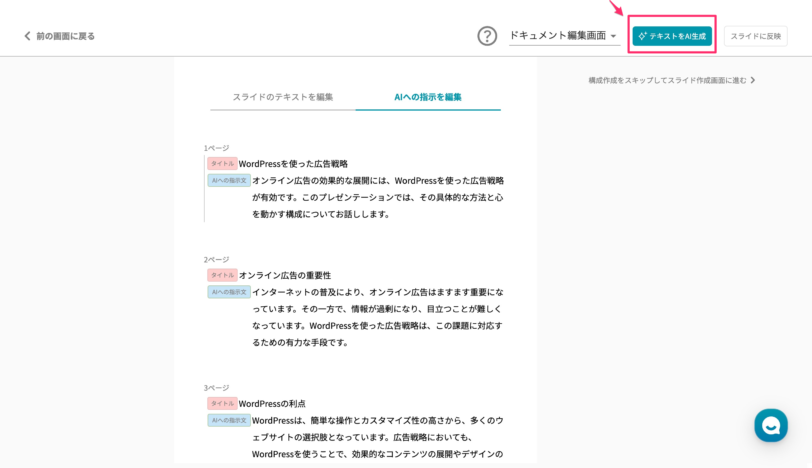Click the タイトル tag on page 2
Viewport: 812px width, 468px height.
click(x=222, y=275)
